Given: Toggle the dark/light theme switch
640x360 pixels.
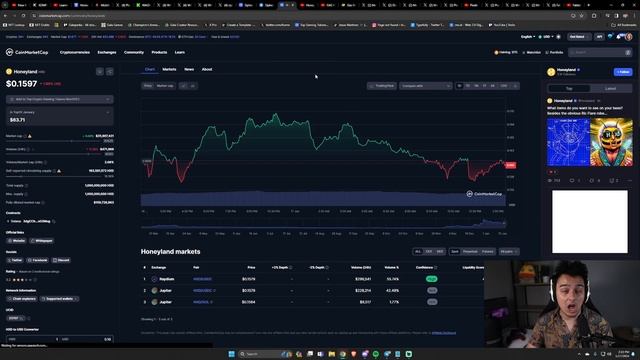Looking at the screenshot, I should 558,37.
